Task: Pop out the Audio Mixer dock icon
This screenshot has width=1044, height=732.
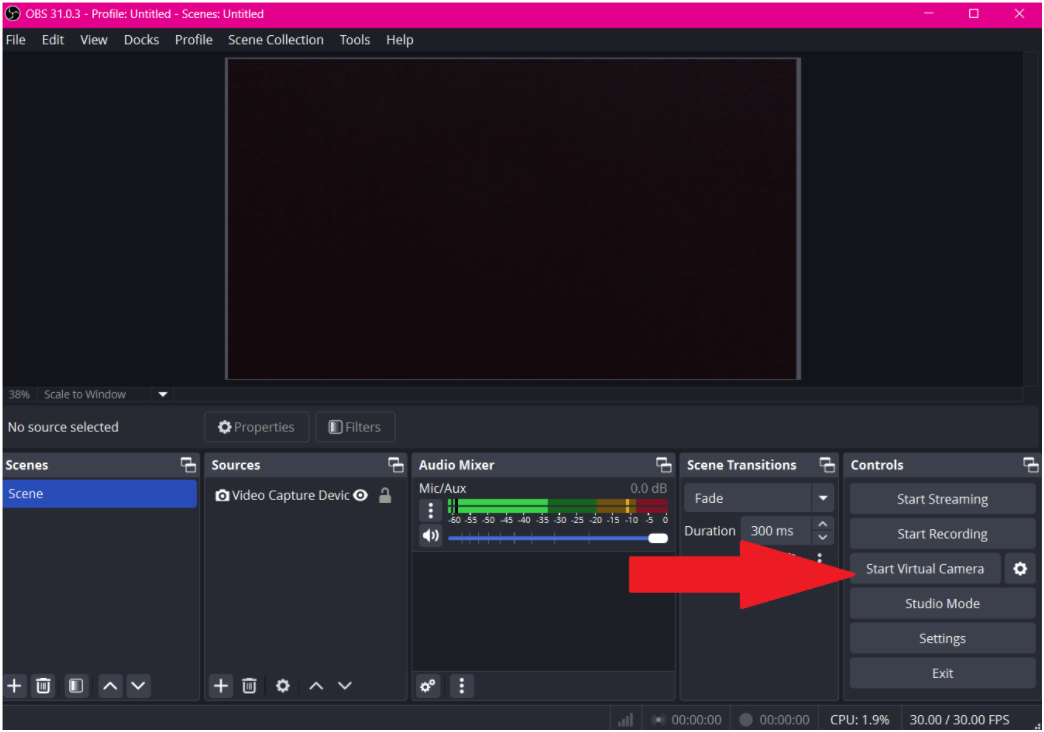Action: [x=664, y=465]
